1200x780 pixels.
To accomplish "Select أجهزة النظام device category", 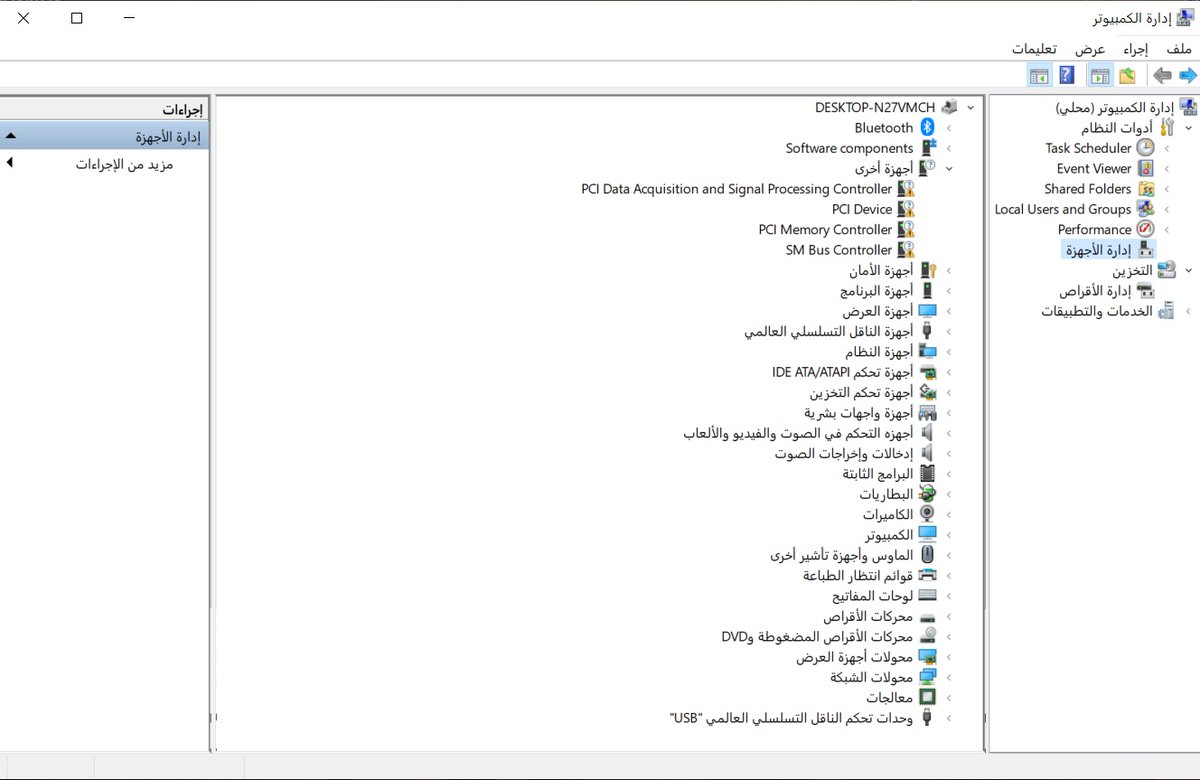I will 880,352.
